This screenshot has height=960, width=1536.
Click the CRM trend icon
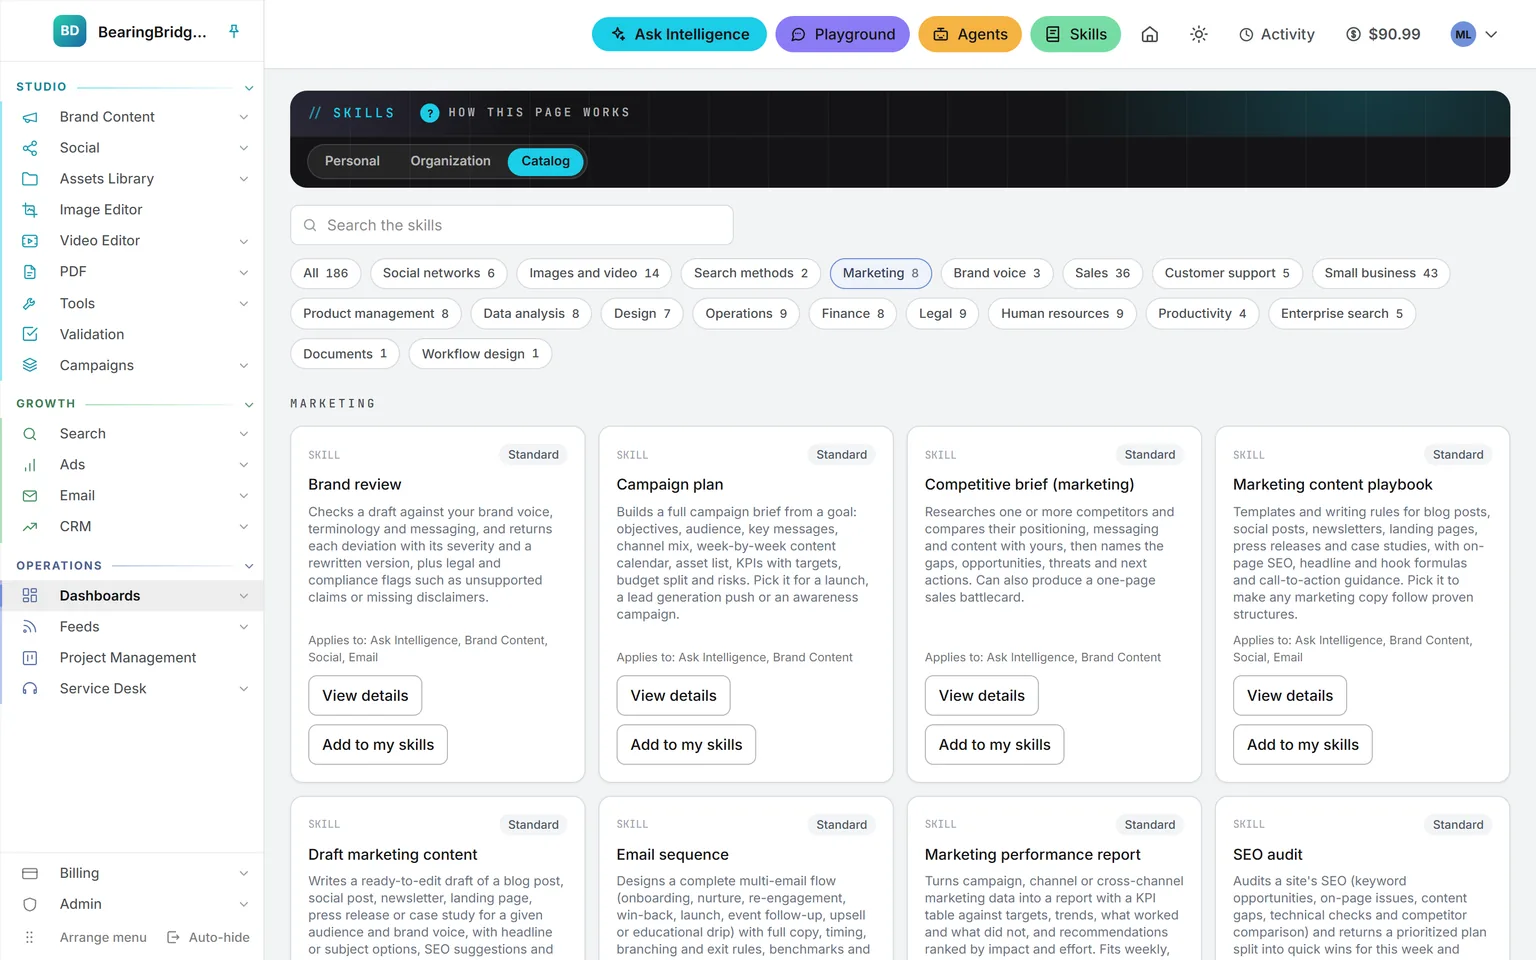pyautogui.click(x=30, y=527)
